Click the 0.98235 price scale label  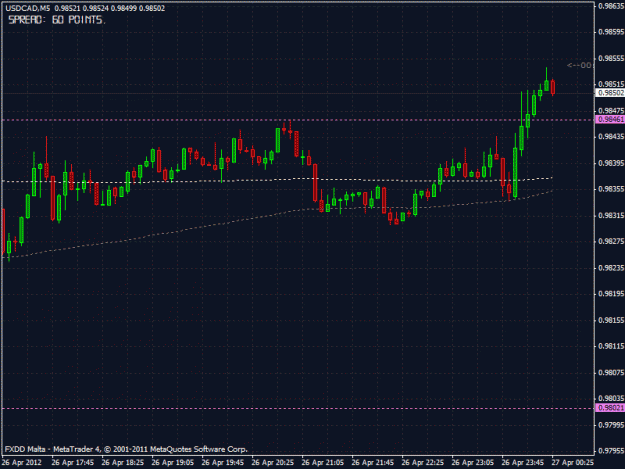point(611,268)
